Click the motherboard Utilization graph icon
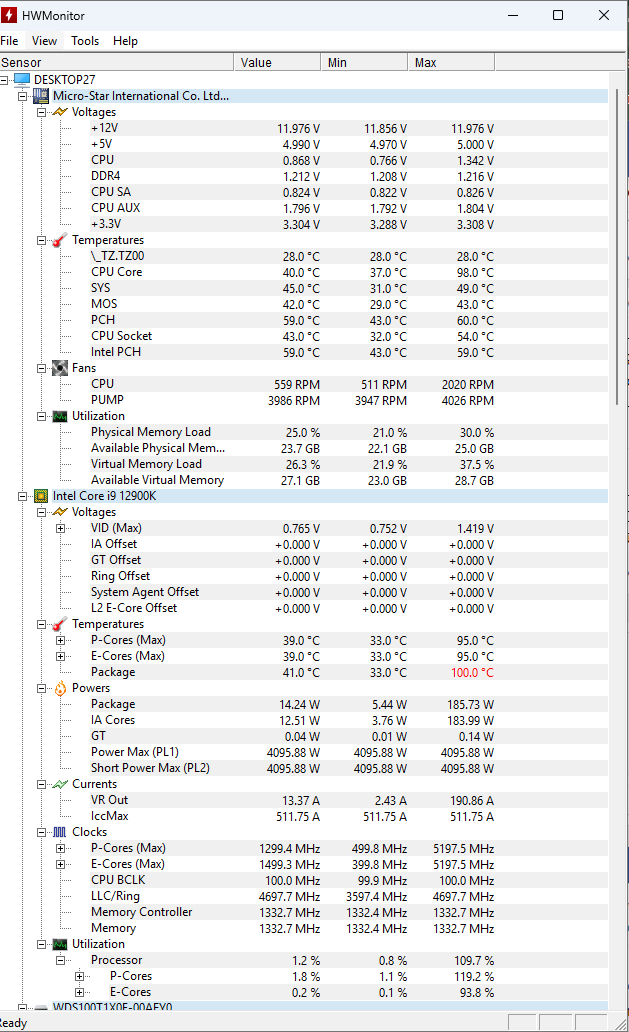The image size is (629, 1032). 60,416
